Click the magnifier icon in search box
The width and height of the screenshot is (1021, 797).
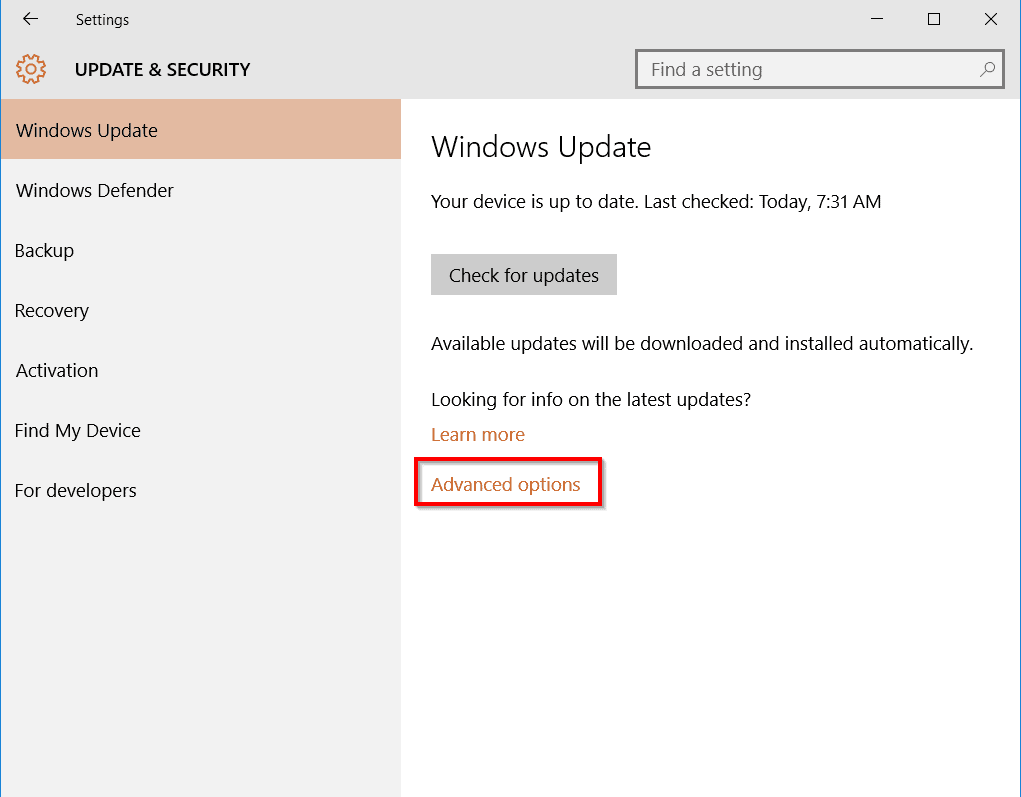coord(987,69)
